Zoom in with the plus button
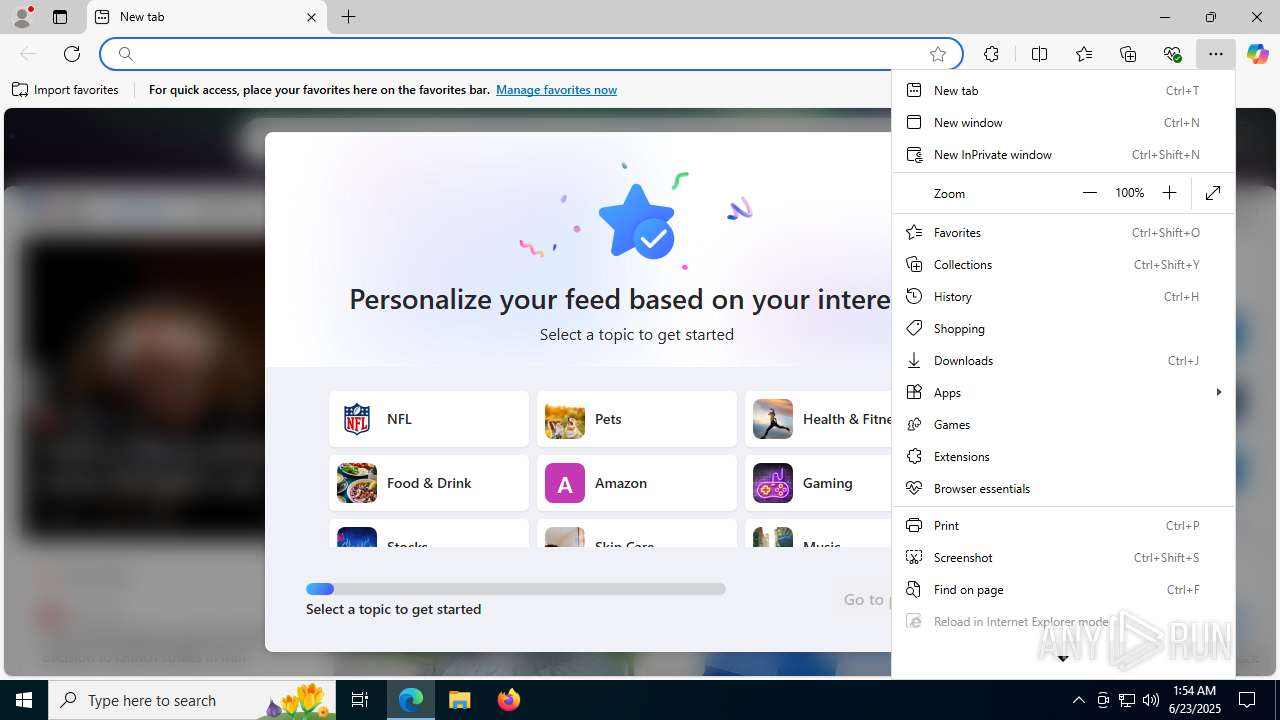The height and width of the screenshot is (720, 1280). tap(1169, 193)
